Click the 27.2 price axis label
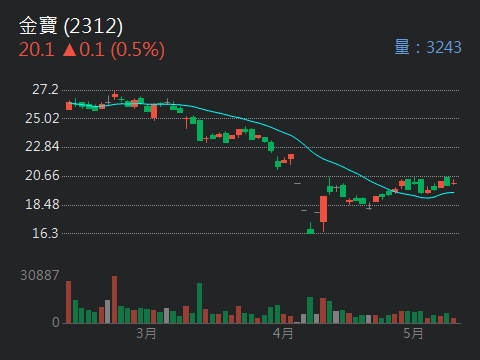This screenshot has width=480, height=360. [45, 89]
